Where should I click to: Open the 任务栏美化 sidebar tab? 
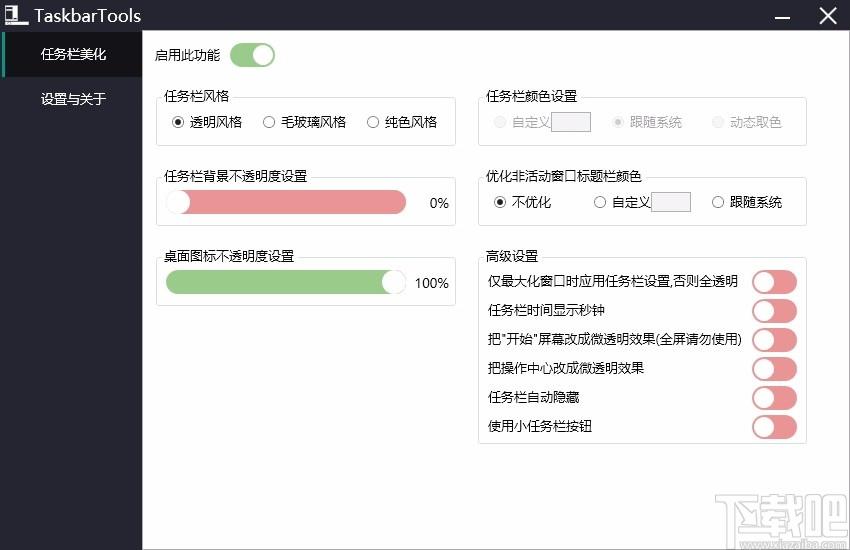point(72,54)
